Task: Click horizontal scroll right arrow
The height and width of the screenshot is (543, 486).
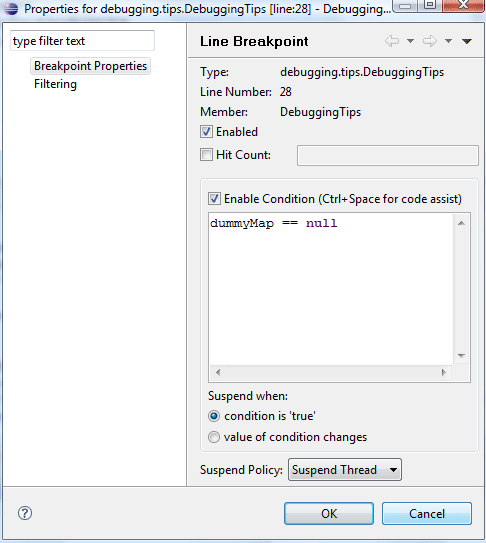Action: (444, 372)
